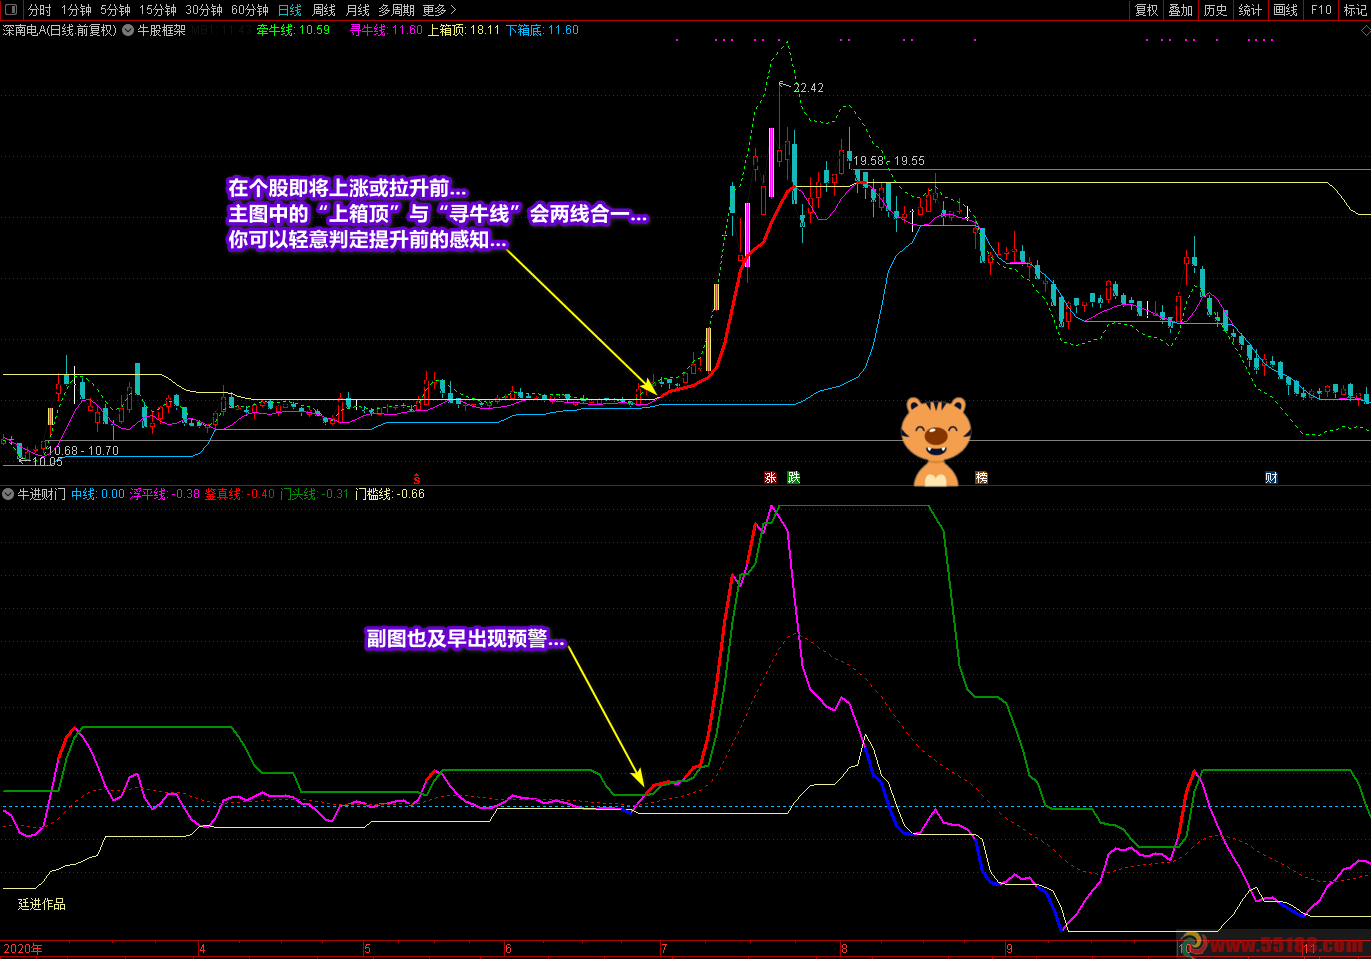Click month 4 on the time axis

[202, 949]
